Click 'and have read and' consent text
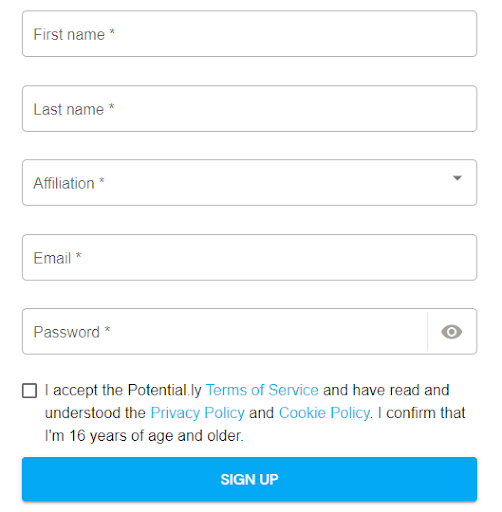This screenshot has height=512, width=502. click(x=386, y=390)
